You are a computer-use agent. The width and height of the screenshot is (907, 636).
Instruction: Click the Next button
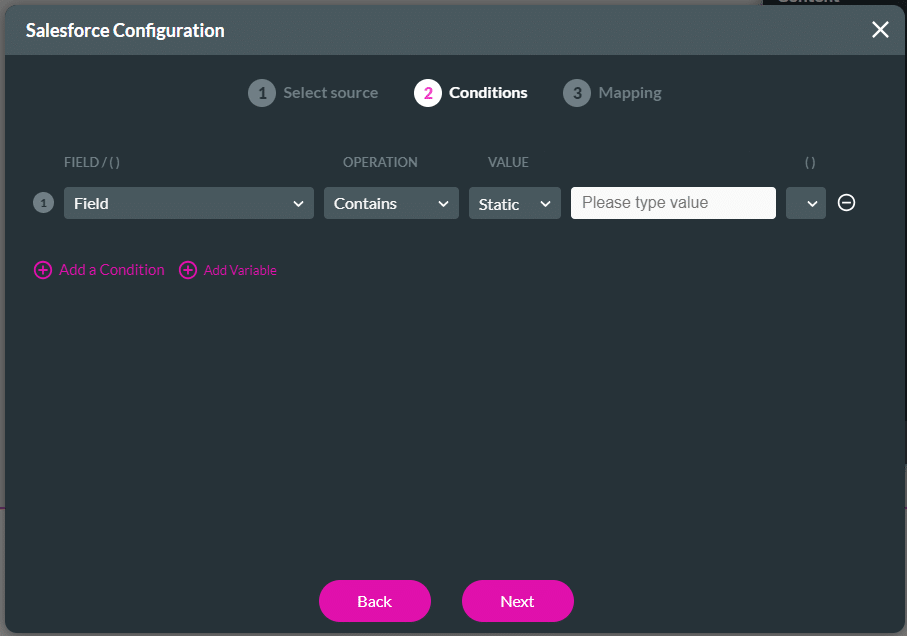pos(517,601)
